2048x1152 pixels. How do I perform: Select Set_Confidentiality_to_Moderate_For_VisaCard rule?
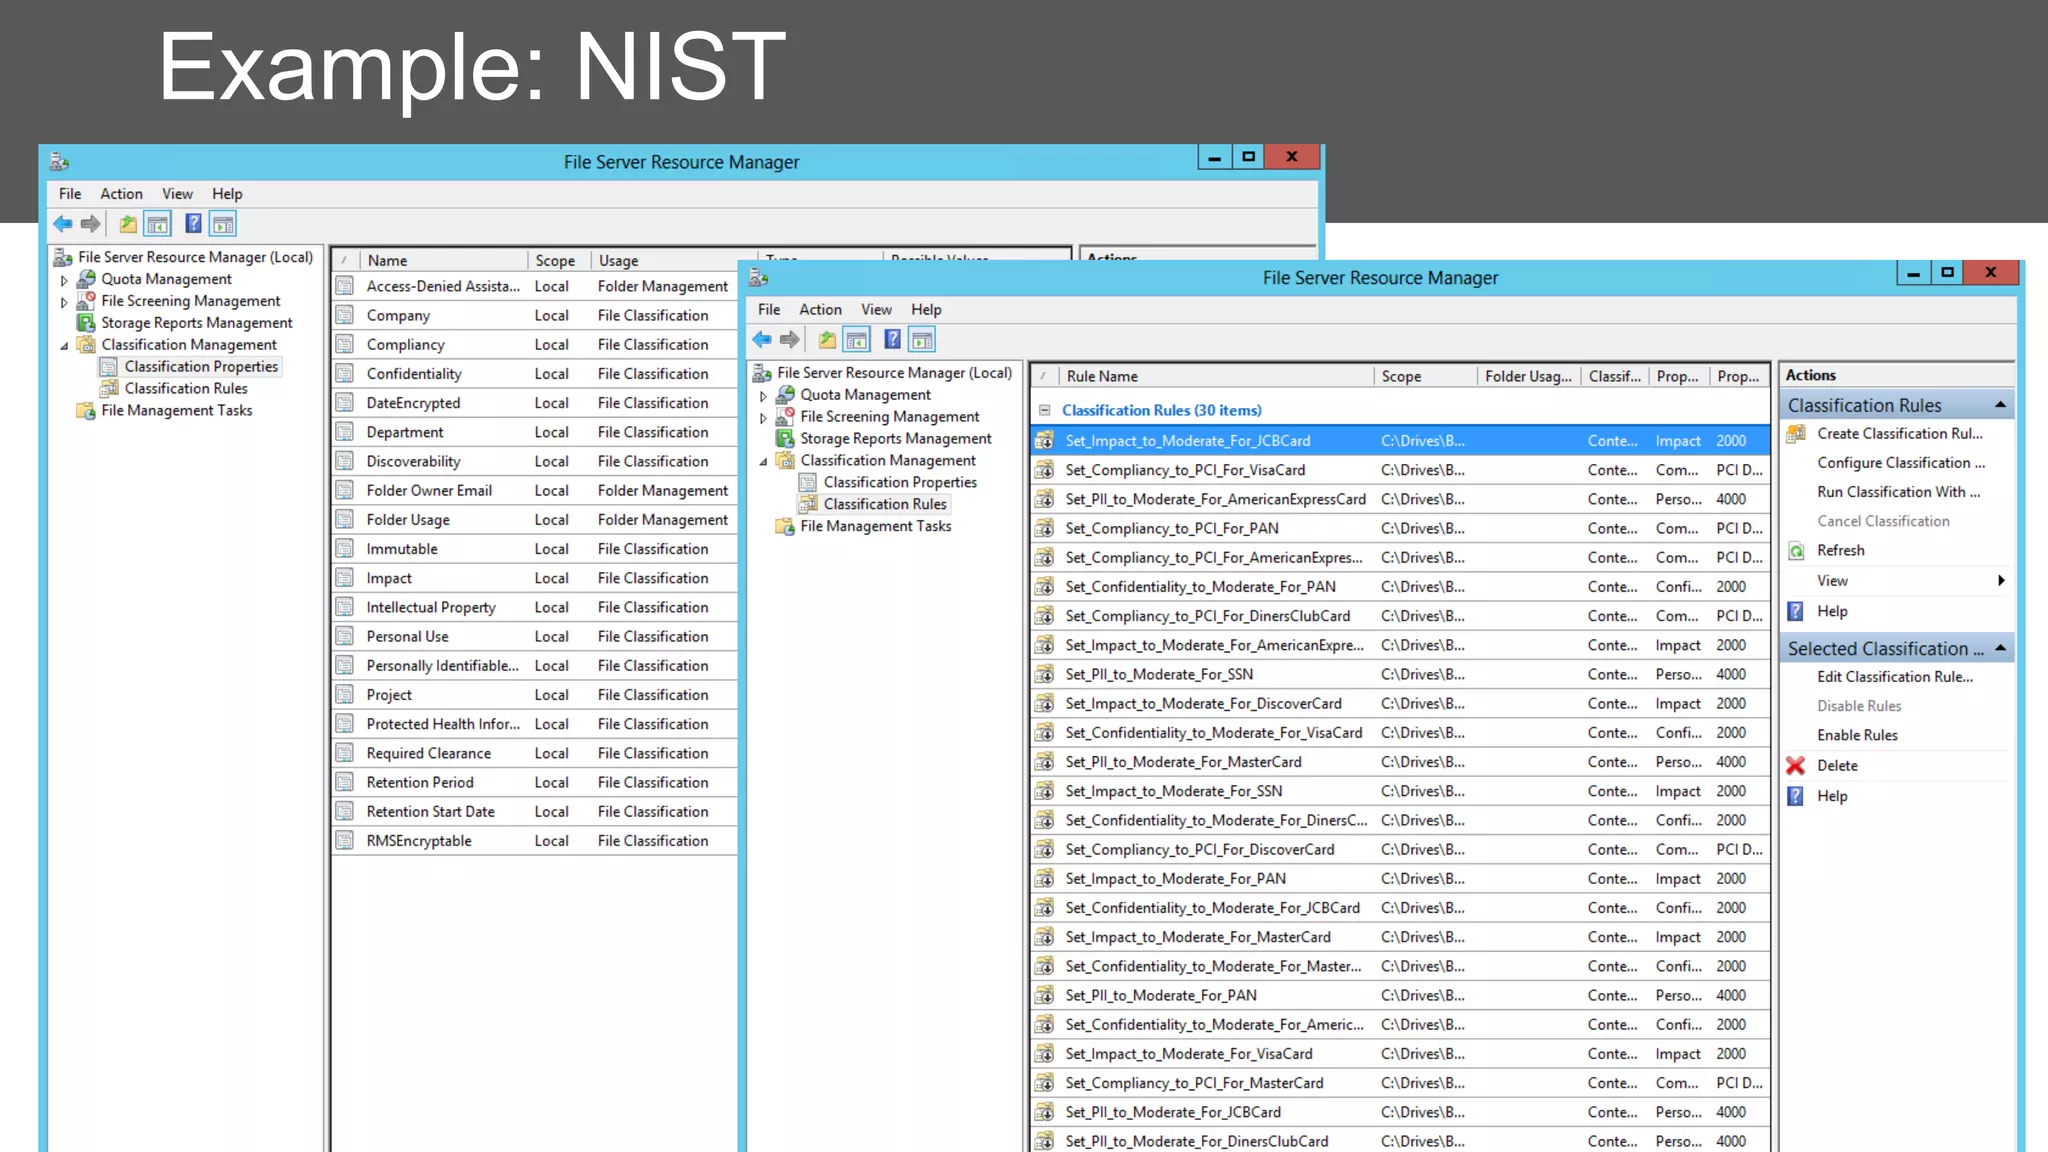coord(1400,733)
